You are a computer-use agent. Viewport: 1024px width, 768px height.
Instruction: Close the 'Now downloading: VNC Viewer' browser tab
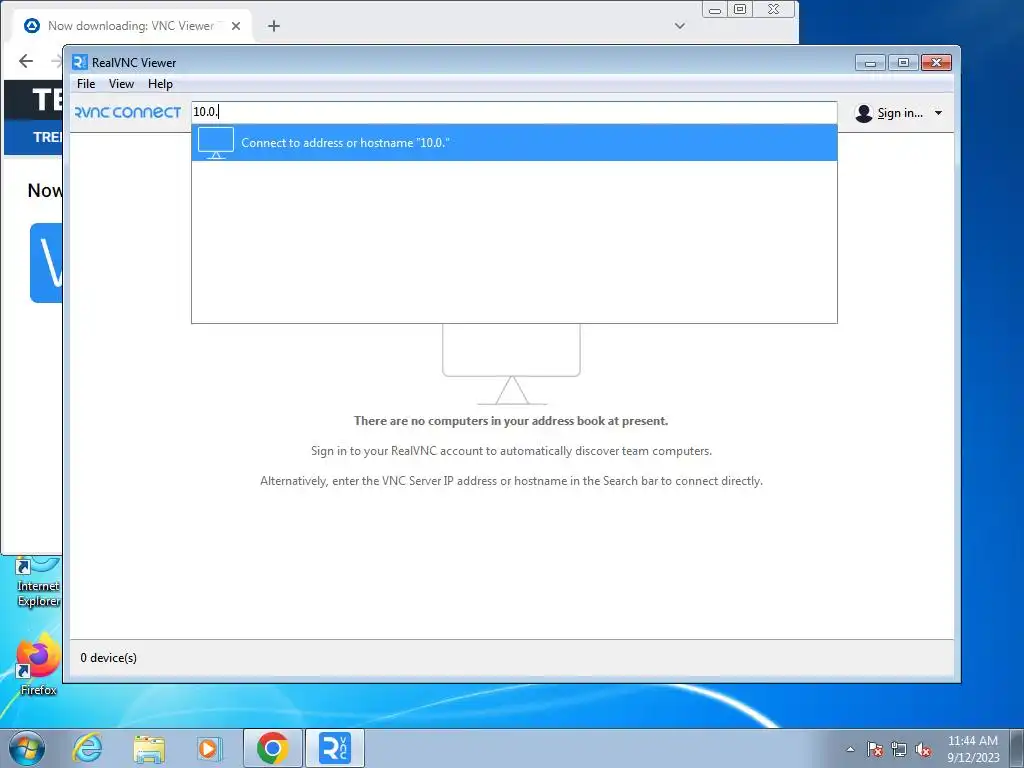tap(236, 26)
